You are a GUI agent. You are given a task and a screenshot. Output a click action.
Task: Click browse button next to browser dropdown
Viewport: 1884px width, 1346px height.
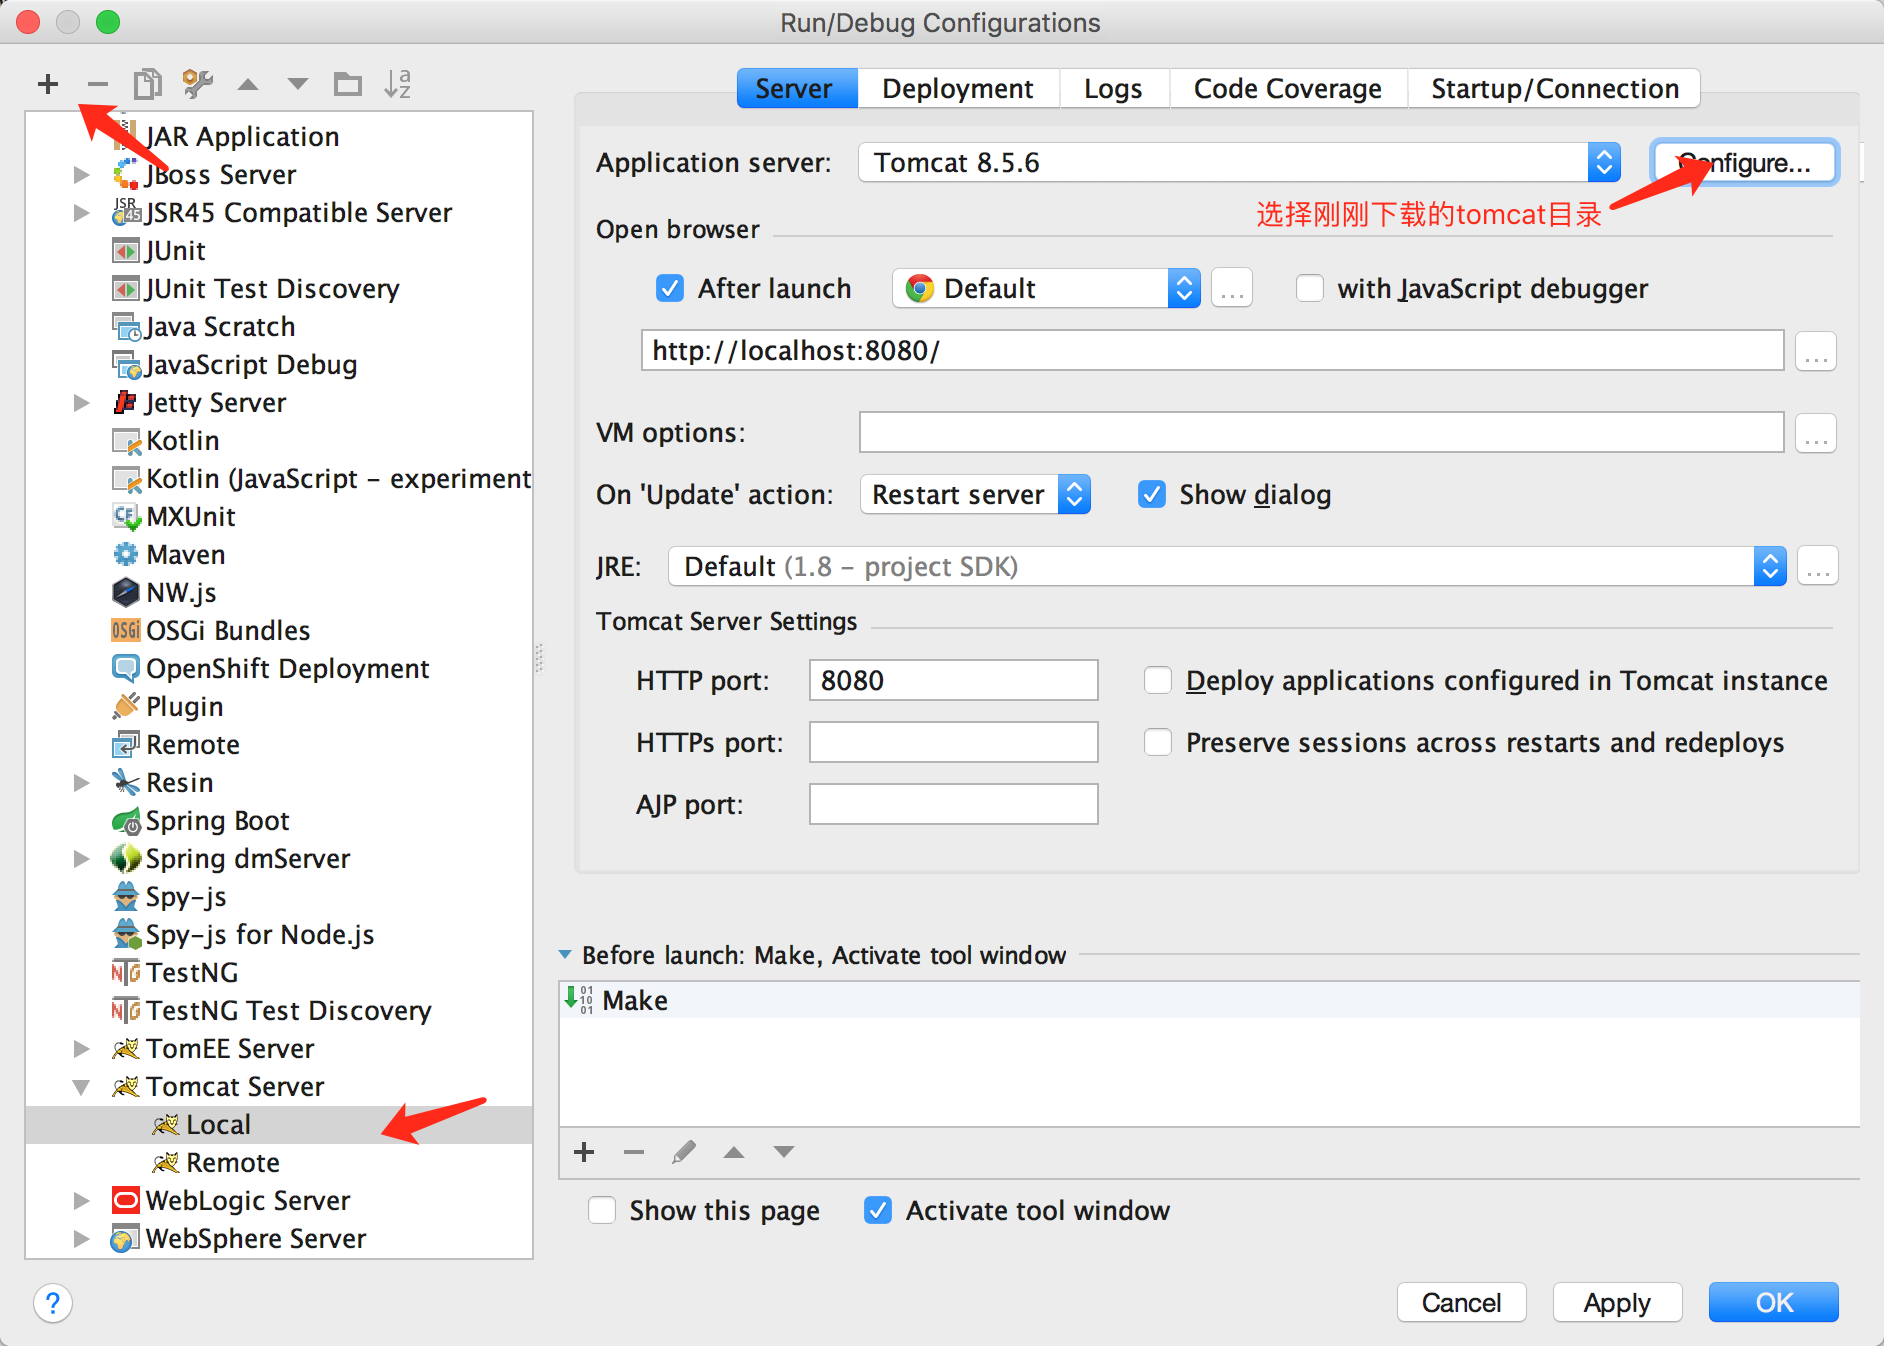click(x=1232, y=289)
